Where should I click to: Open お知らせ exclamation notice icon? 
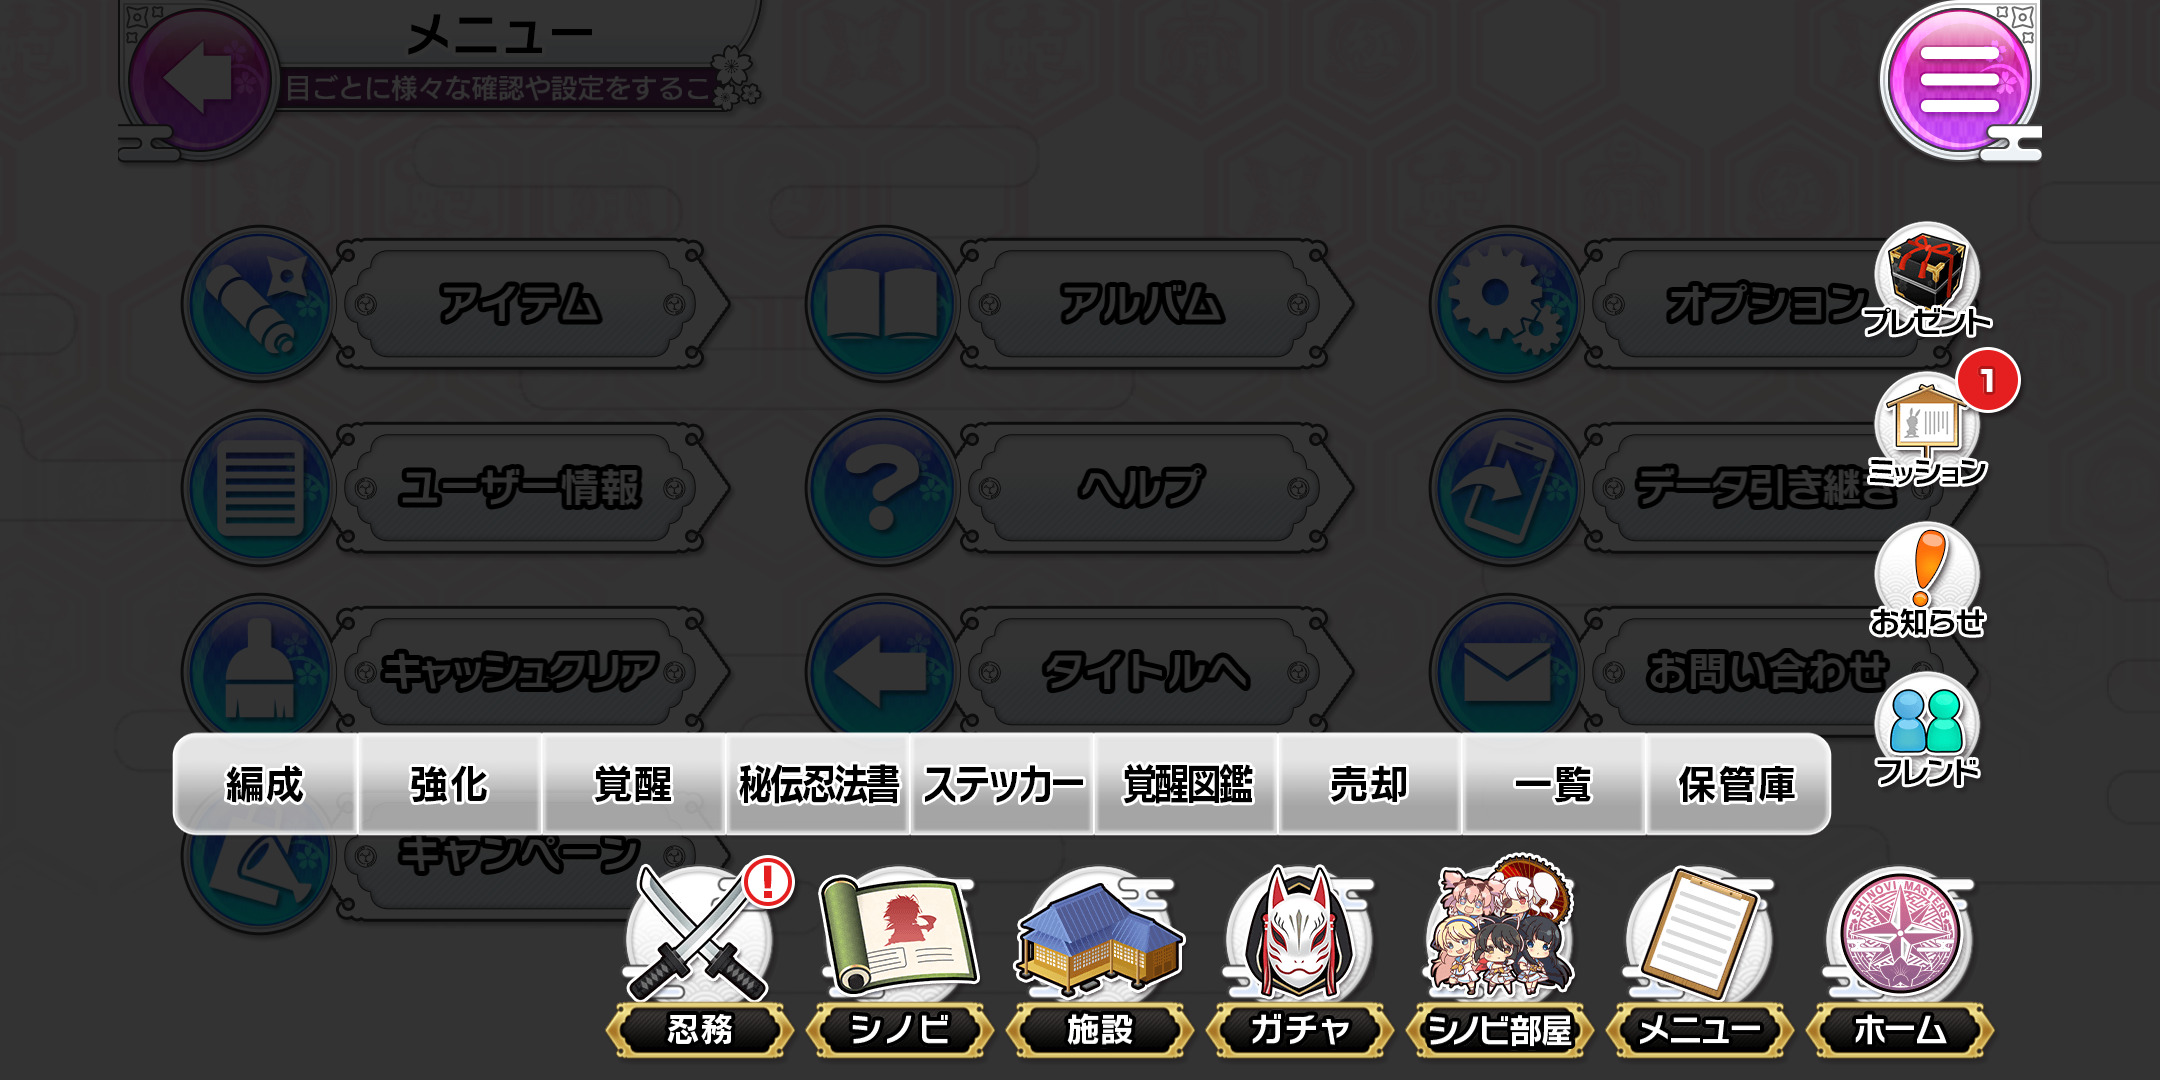1927,580
